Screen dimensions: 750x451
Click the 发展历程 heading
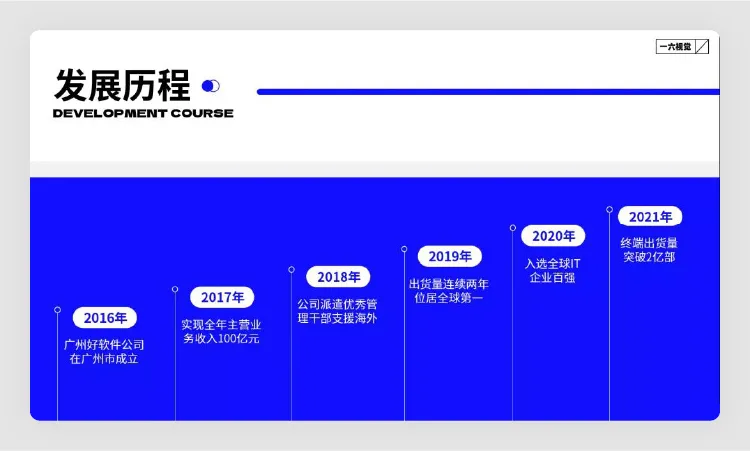point(122,86)
